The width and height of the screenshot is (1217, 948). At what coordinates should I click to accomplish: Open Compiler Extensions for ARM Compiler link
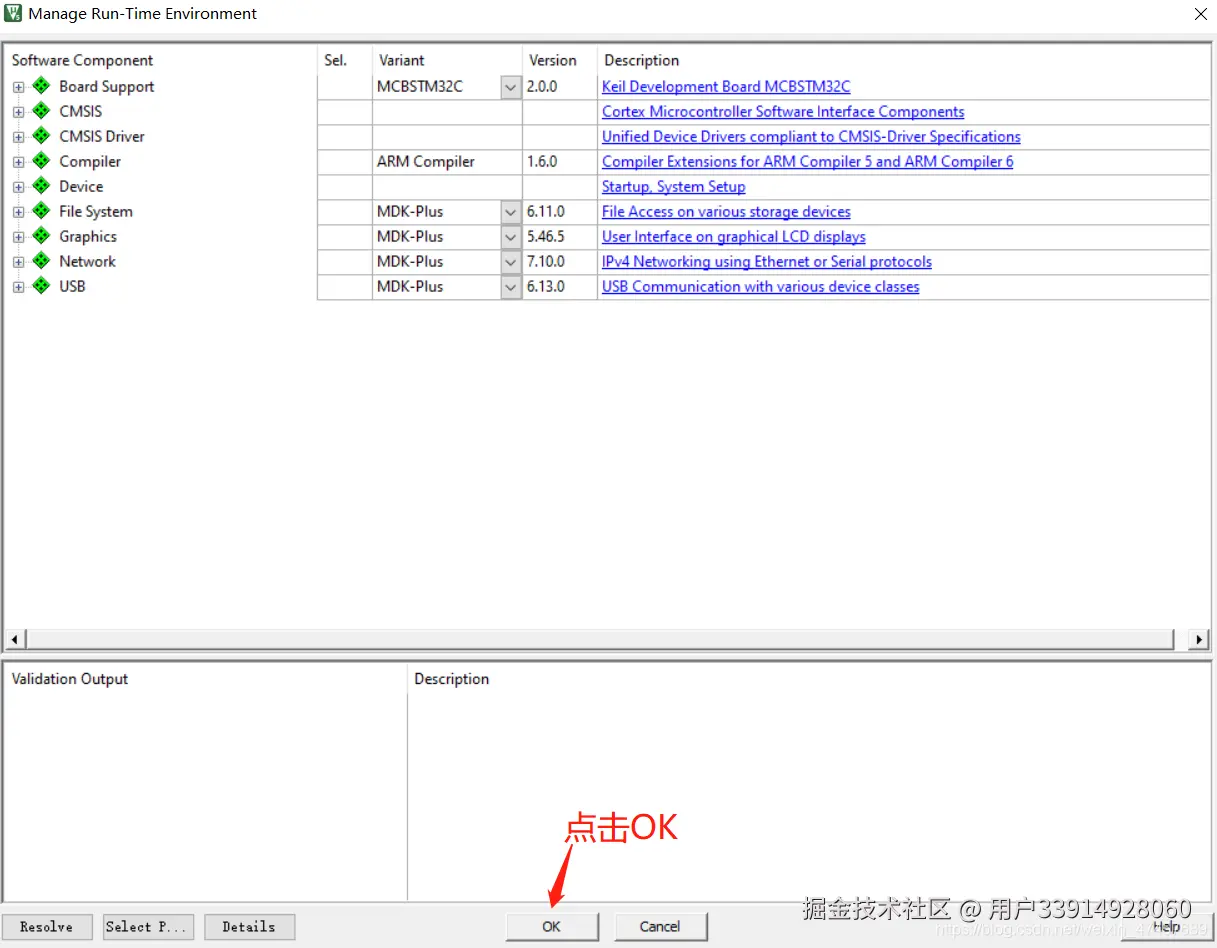pyautogui.click(x=807, y=162)
